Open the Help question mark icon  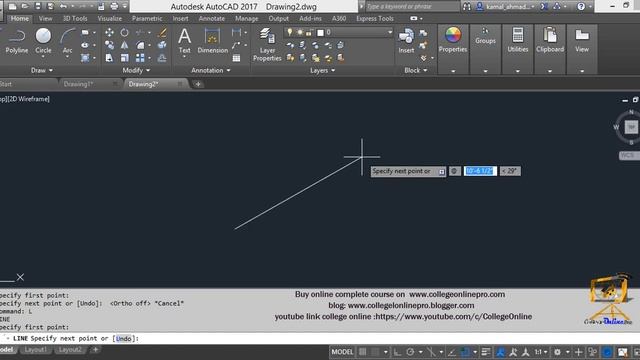tap(581, 6)
